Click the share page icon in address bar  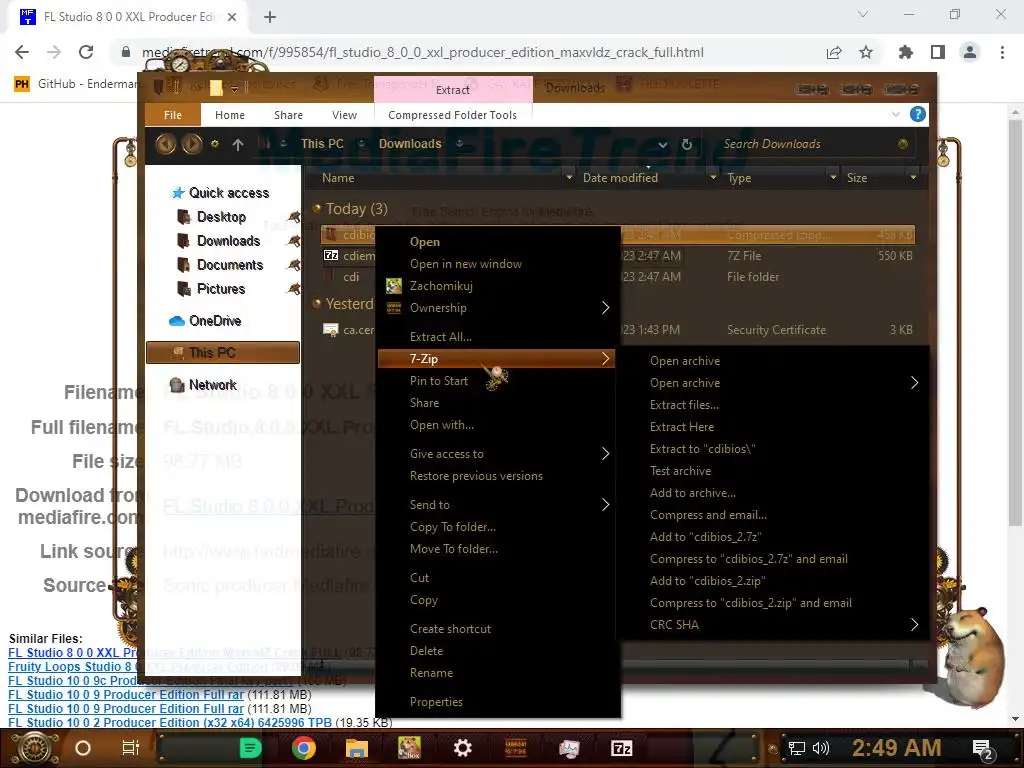[x=834, y=52]
